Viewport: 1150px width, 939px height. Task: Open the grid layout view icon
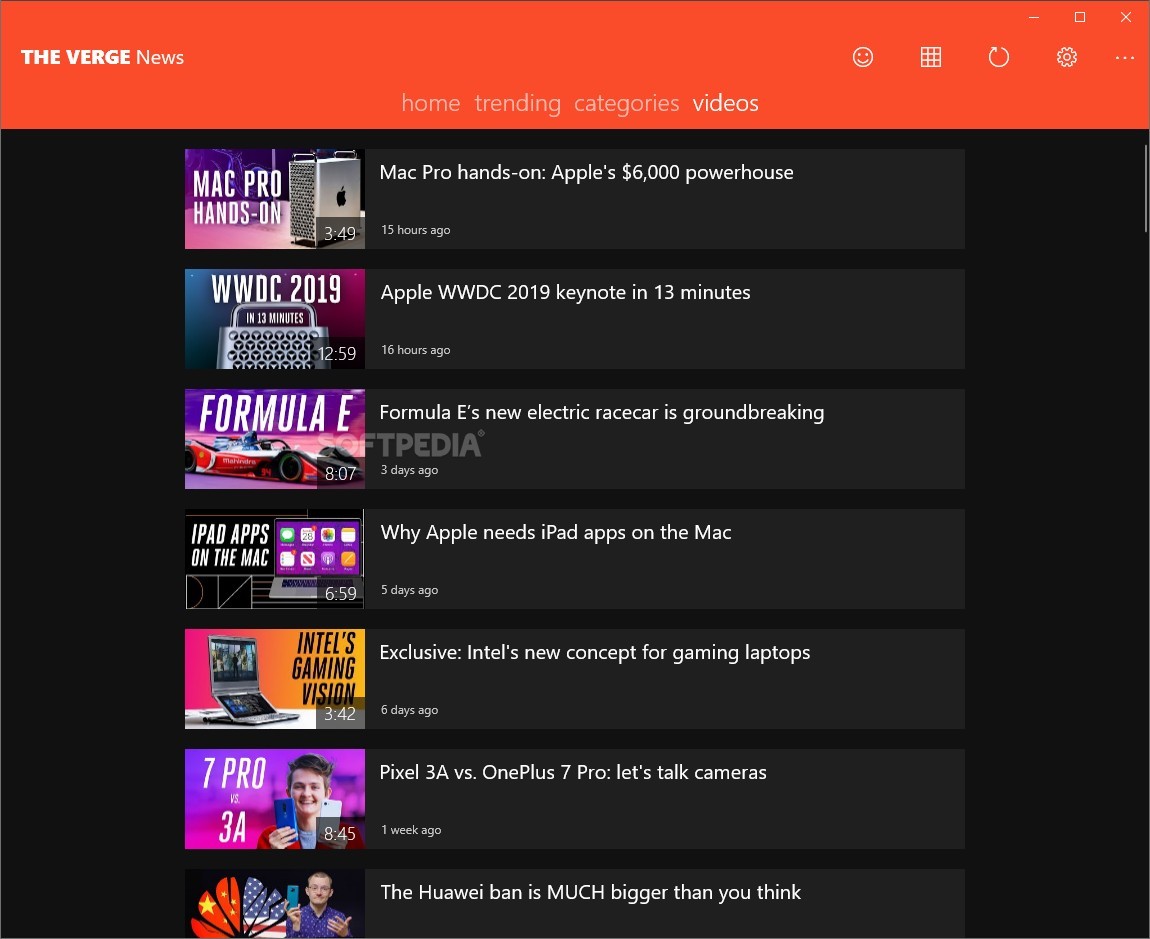tap(931, 57)
